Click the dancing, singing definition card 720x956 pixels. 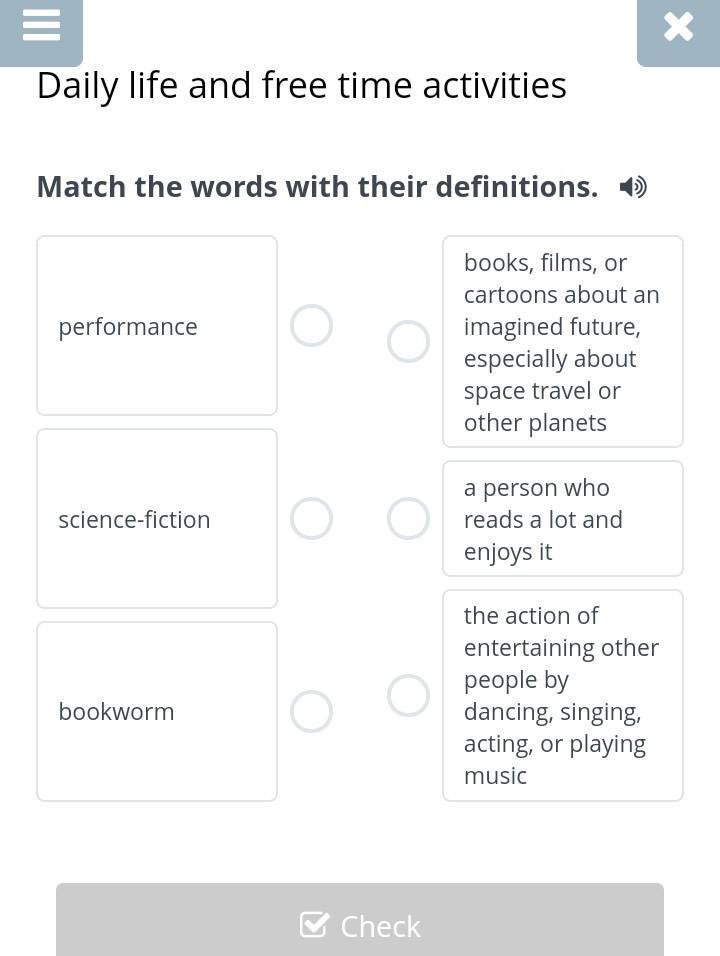click(x=563, y=695)
